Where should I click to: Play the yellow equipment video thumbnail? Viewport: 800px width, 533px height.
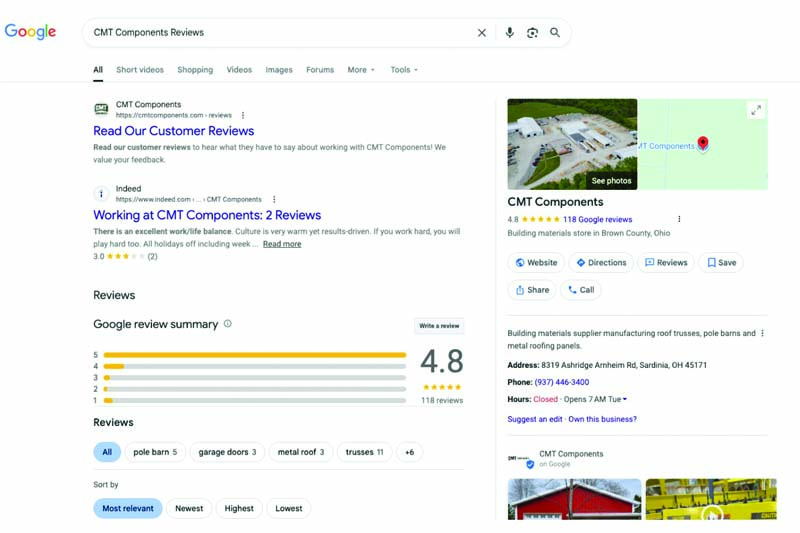pyautogui.click(x=711, y=499)
